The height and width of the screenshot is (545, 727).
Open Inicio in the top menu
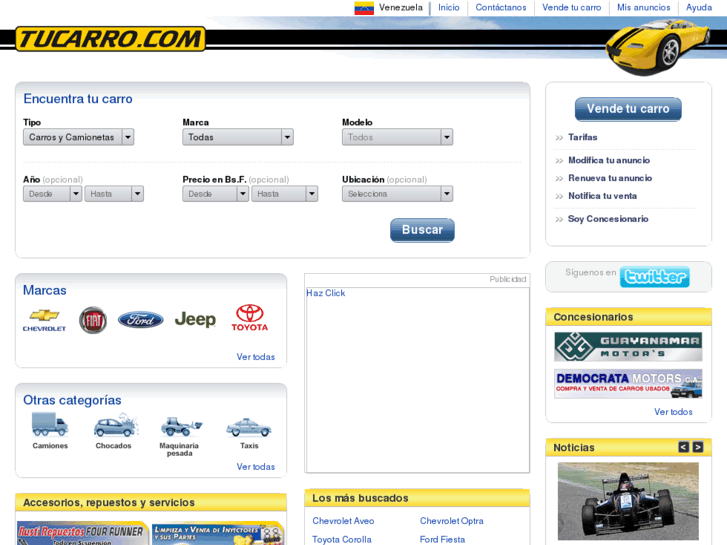(x=449, y=7)
